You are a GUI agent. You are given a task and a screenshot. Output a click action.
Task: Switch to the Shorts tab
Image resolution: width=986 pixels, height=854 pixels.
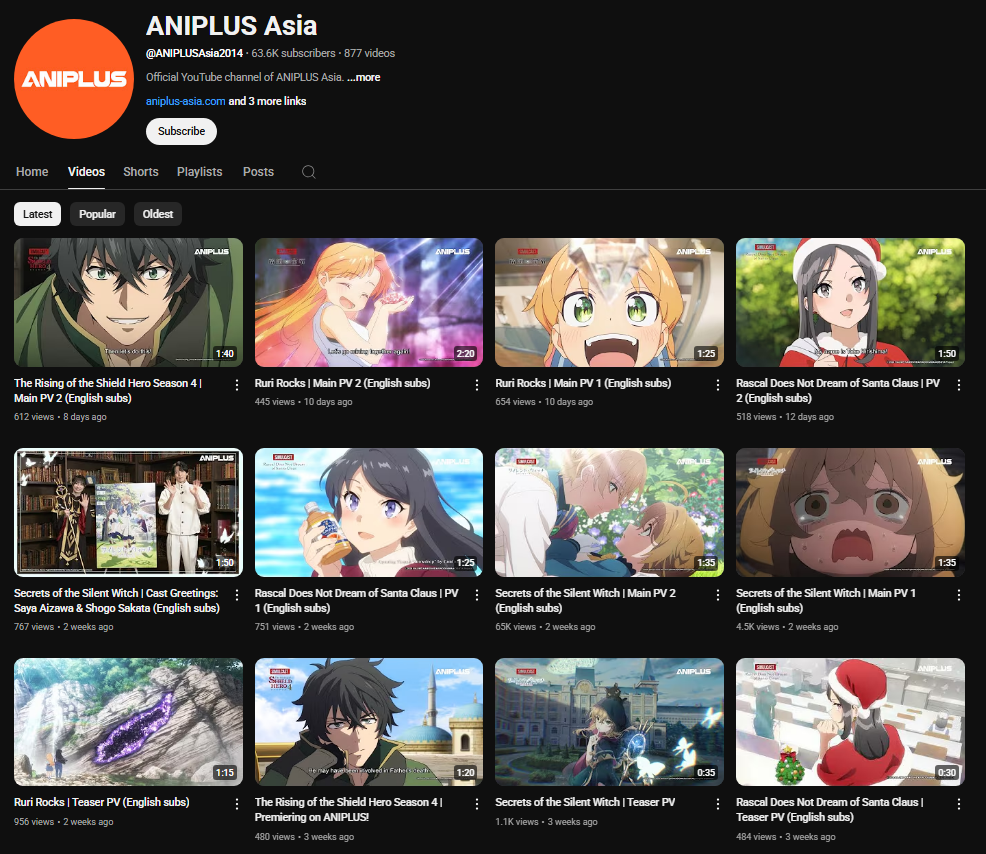pos(141,172)
